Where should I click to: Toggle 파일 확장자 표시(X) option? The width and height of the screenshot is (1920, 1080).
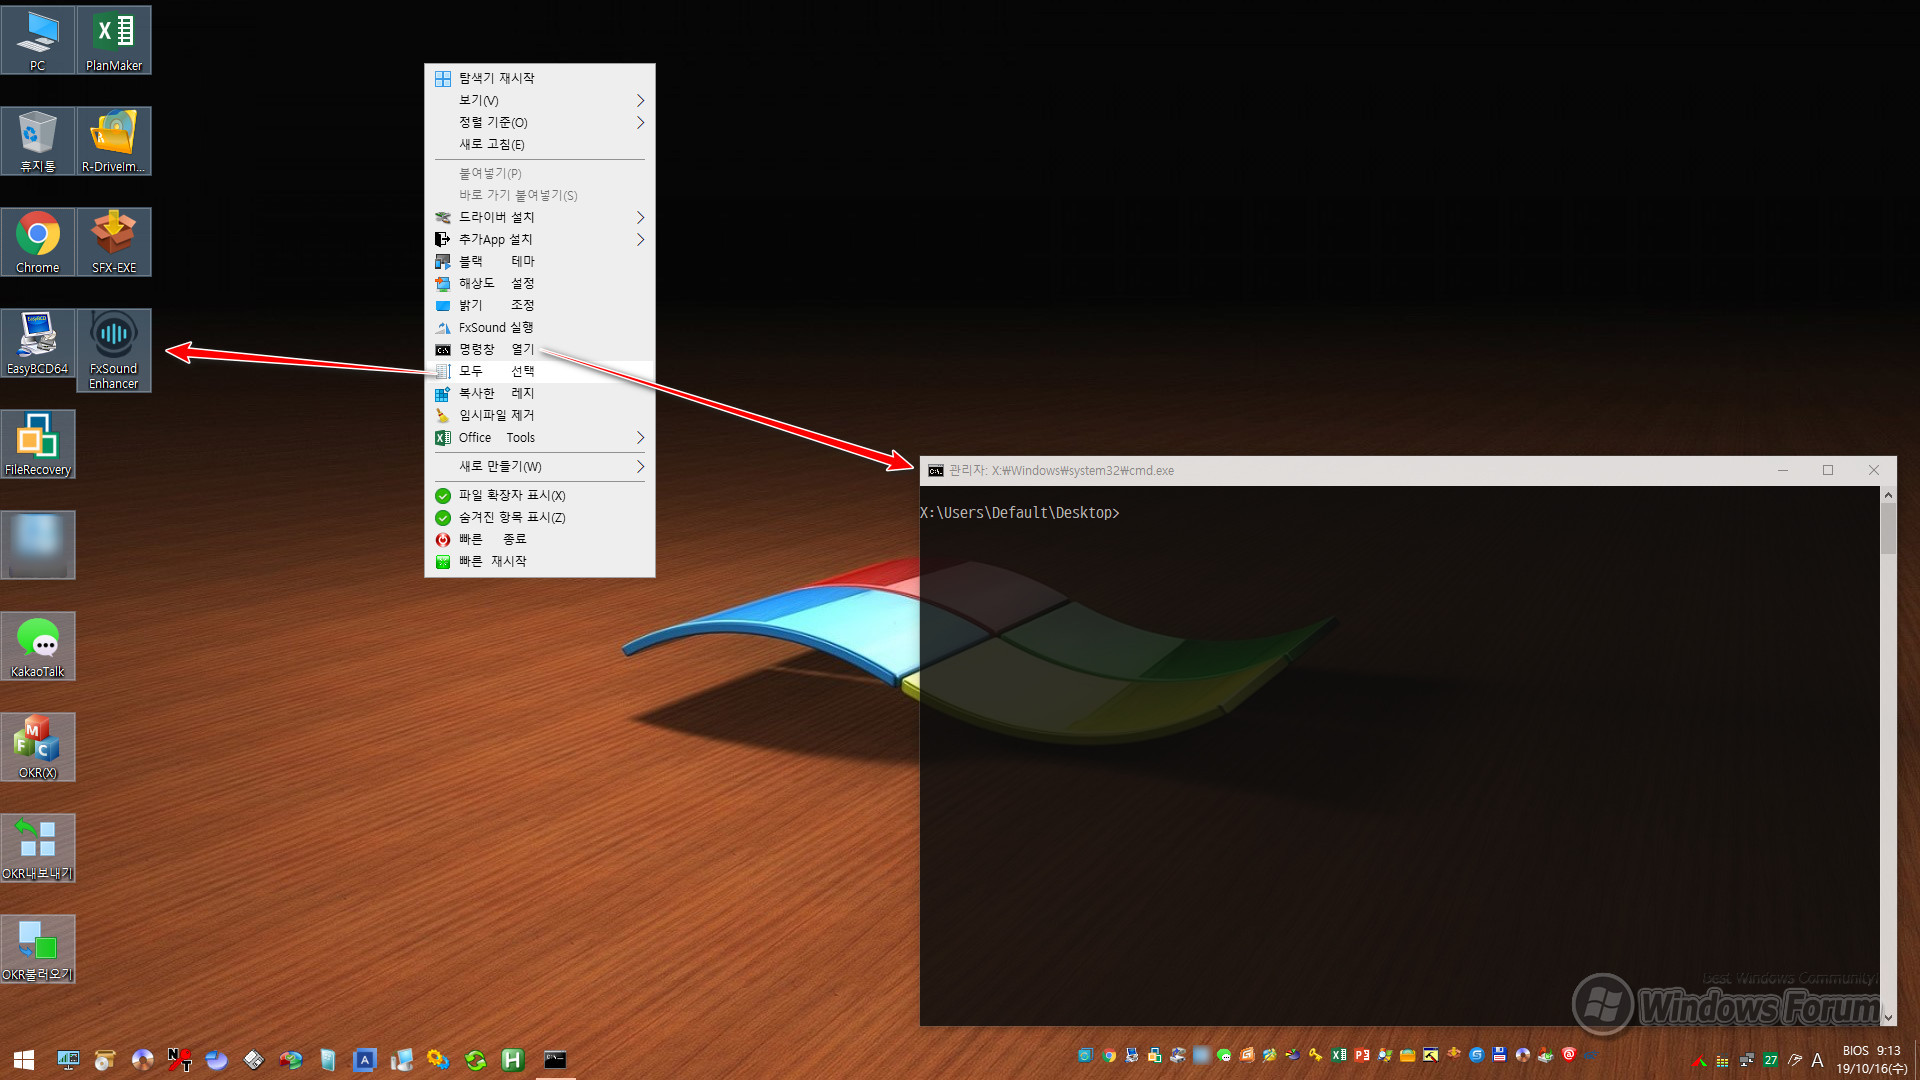(x=540, y=496)
